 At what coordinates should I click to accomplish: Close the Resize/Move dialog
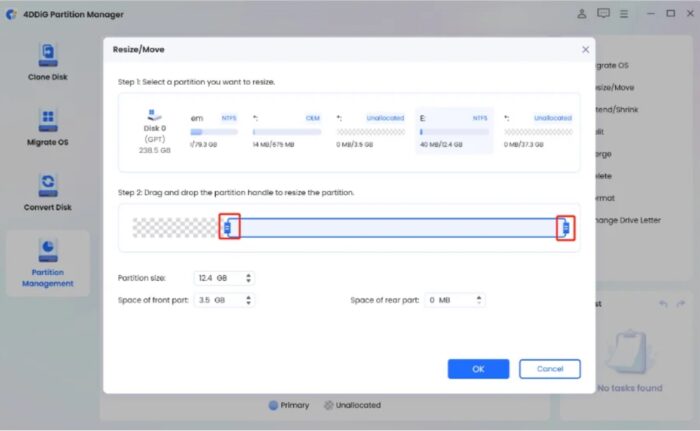coord(585,50)
